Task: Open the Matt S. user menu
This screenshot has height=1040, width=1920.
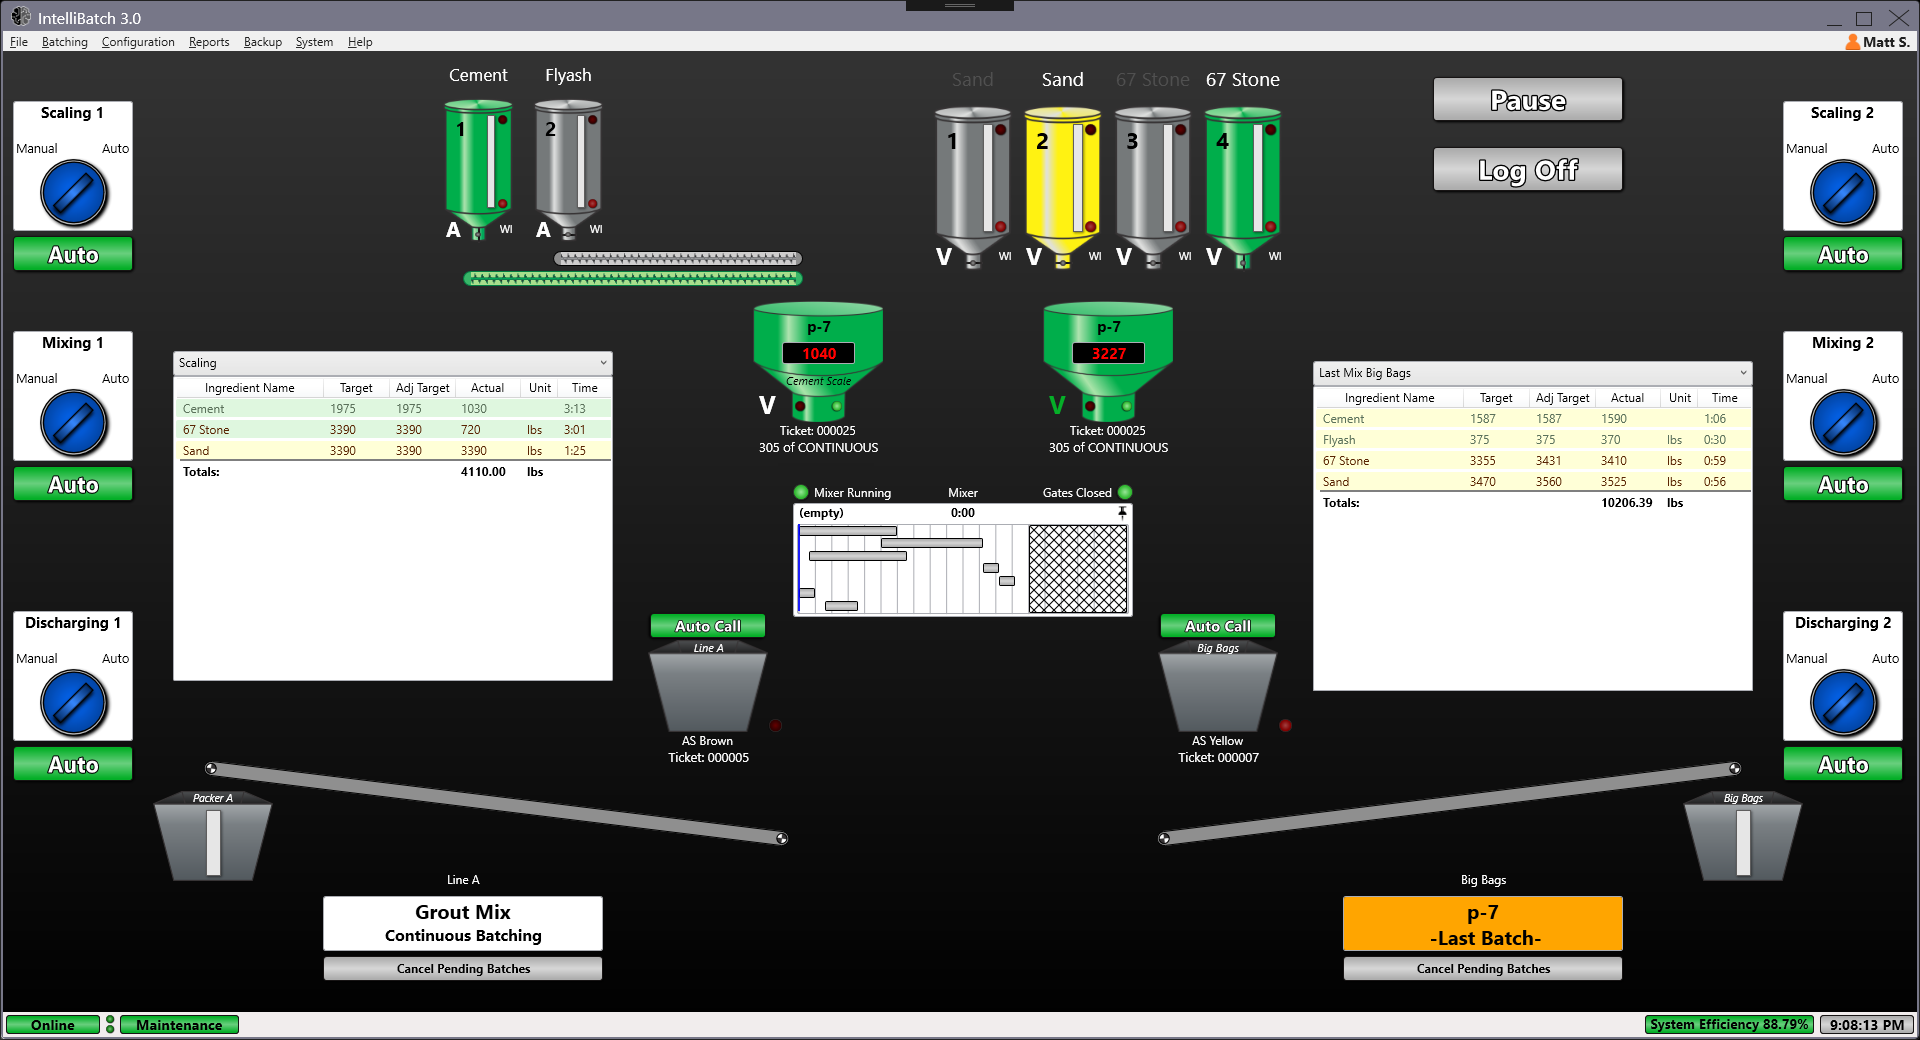Action: (x=1878, y=42)
